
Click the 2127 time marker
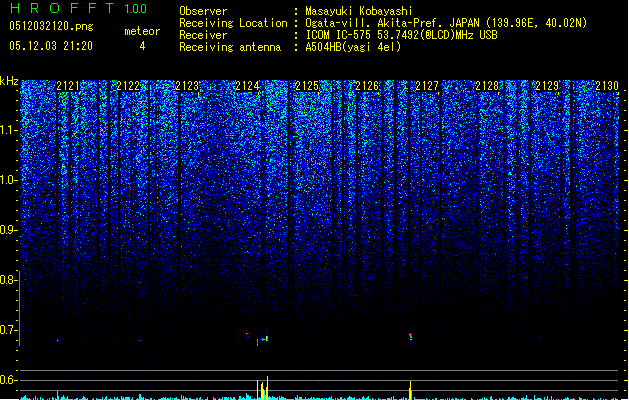click(427, 86)
